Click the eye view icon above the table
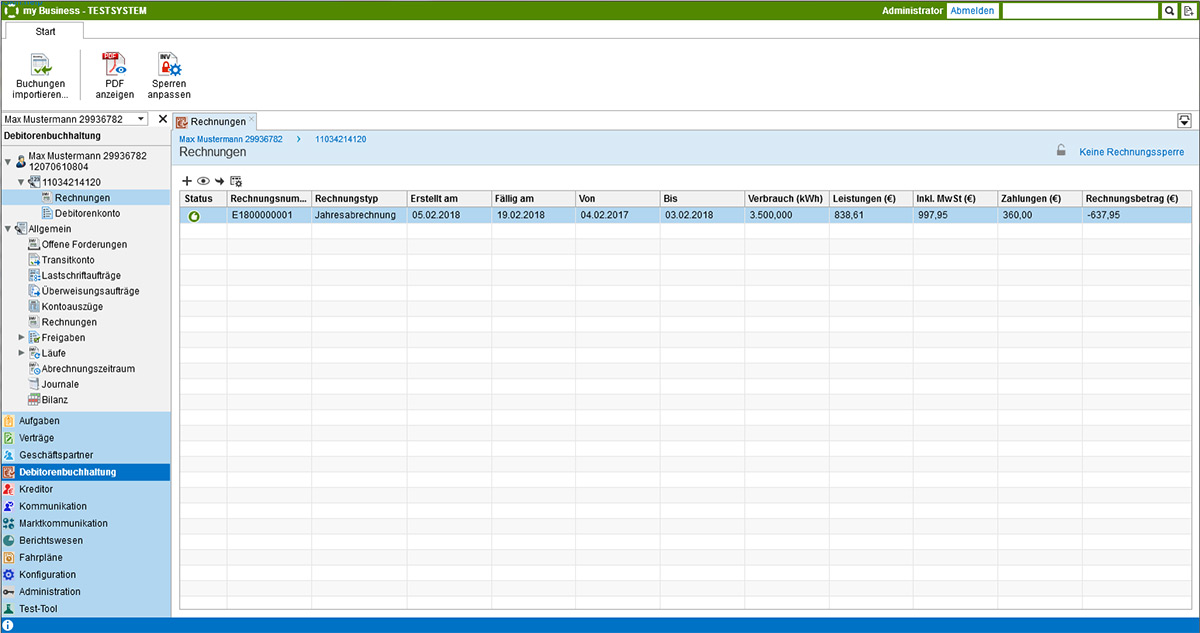Screen dimensions: 1200x633 pos(203,181)
